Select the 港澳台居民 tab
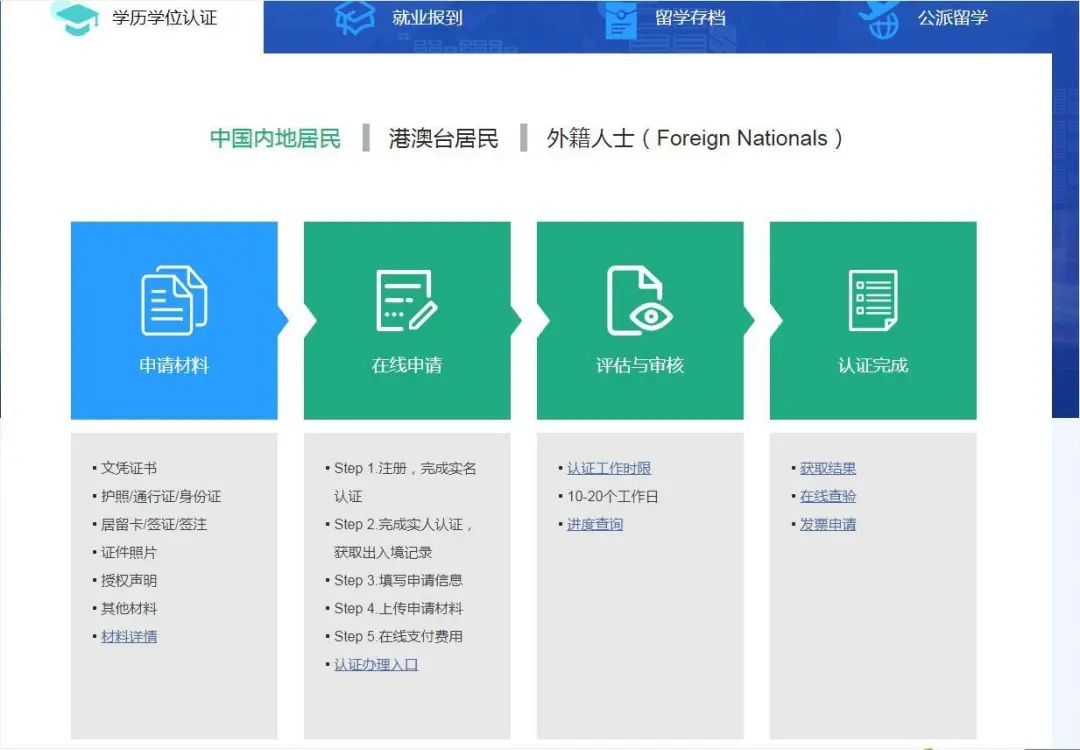Image resolution: width=1080 pixels, height=750 pixels. point(443,138)
